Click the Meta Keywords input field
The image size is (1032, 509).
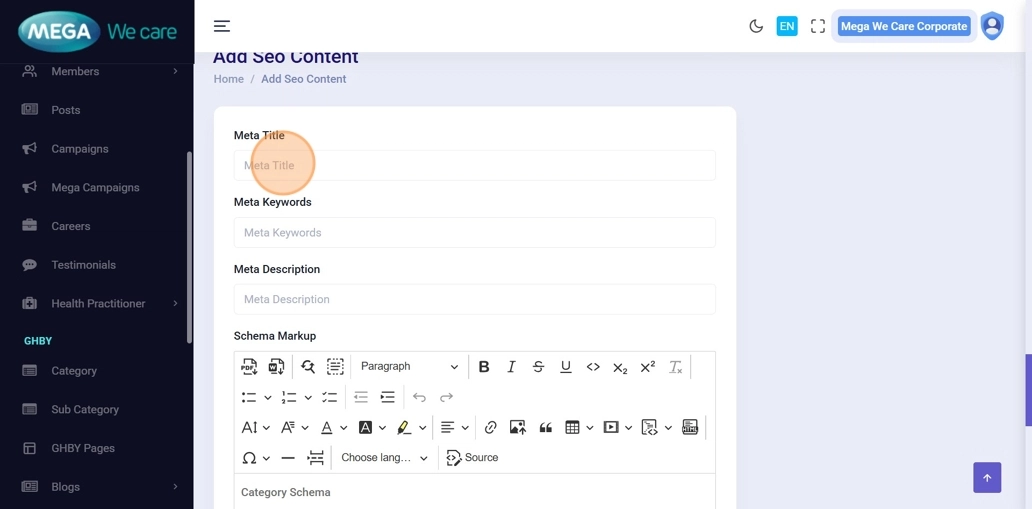point(474,233)
